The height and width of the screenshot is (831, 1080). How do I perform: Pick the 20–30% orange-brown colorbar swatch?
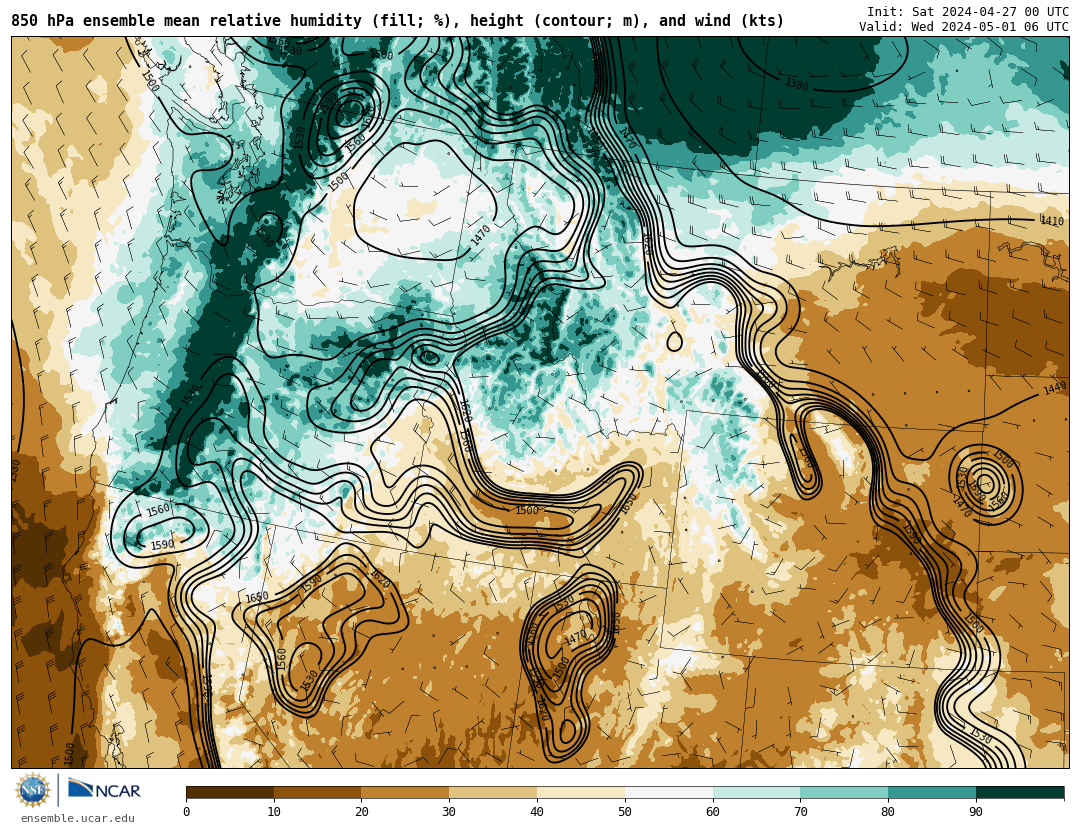coord(405,793)
